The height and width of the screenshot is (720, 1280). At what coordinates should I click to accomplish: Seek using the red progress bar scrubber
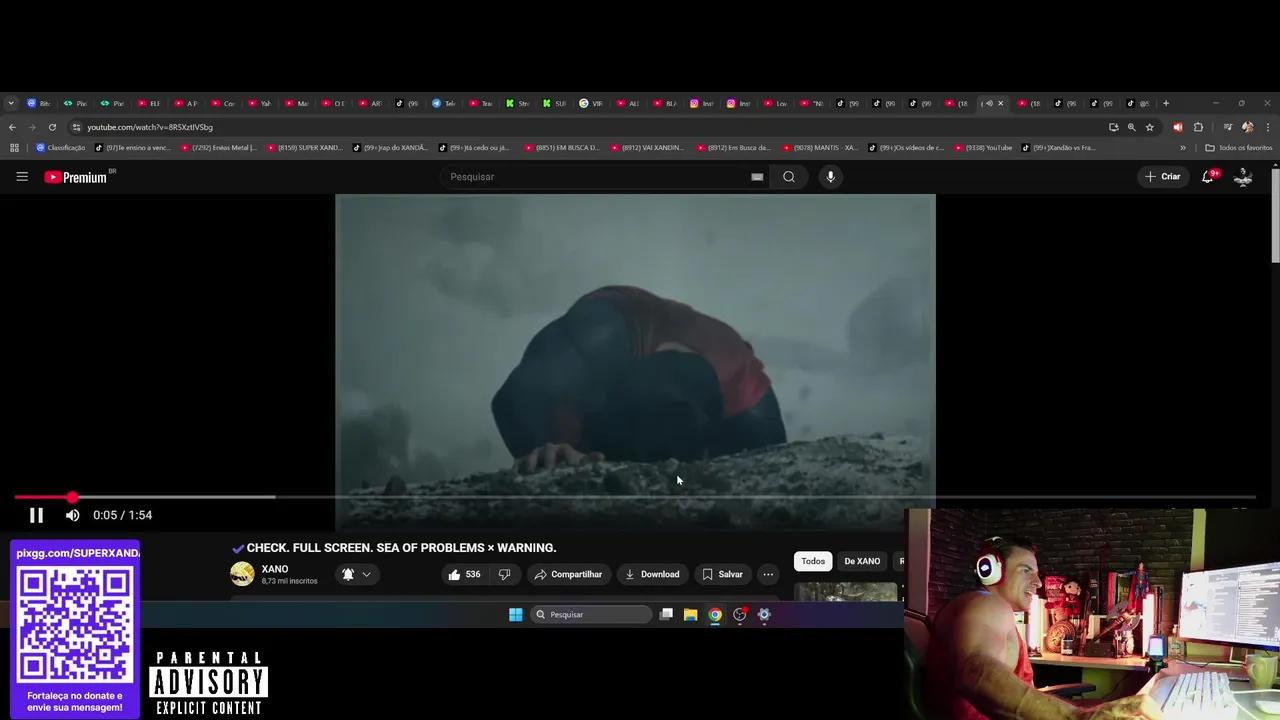72,497
